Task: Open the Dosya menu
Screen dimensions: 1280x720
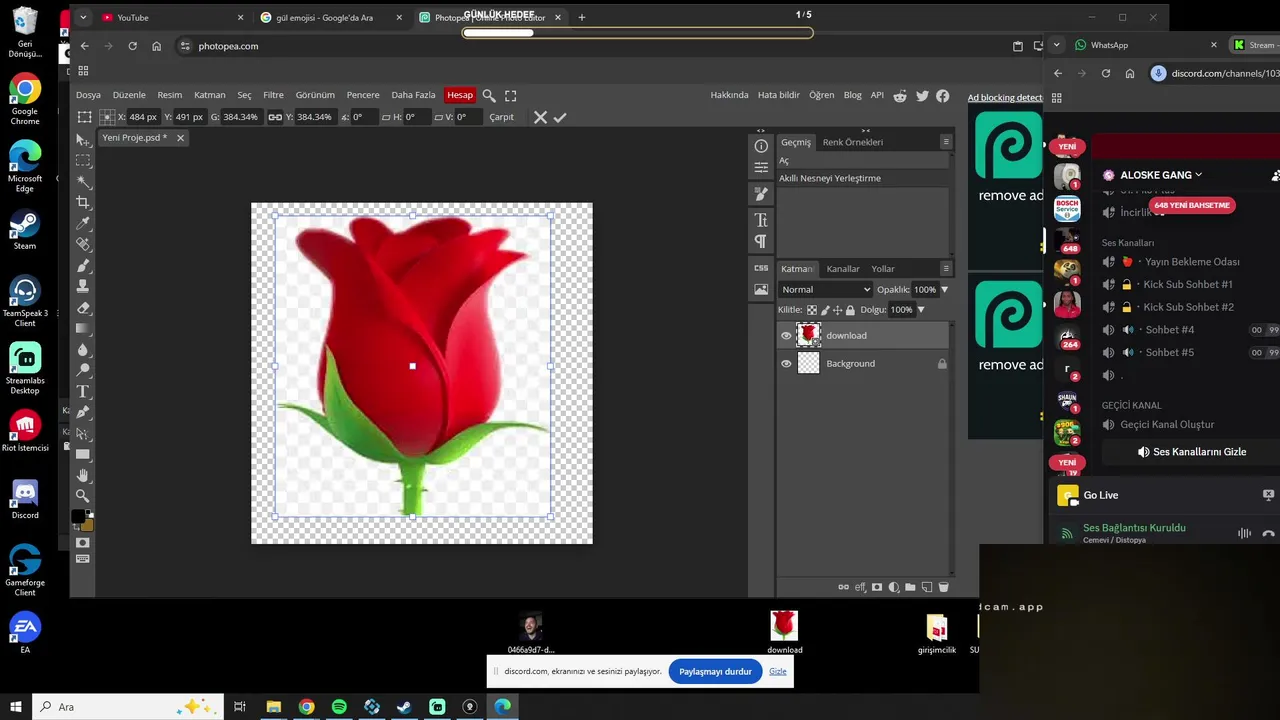Action: pyautogui.click(x=88, y=95)
